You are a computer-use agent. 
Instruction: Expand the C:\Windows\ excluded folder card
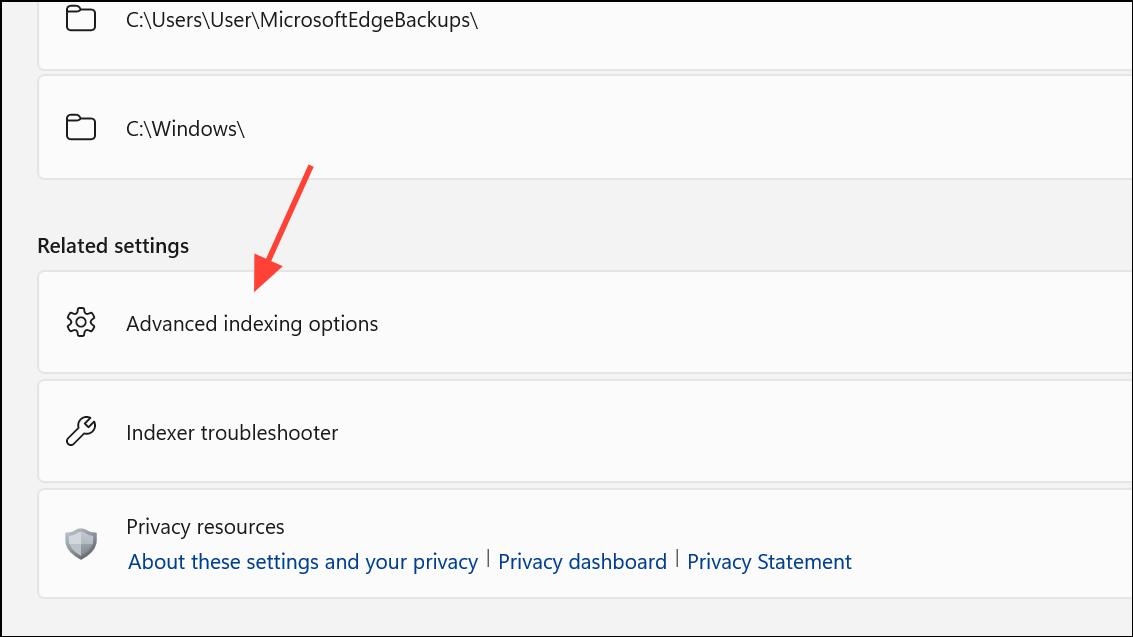pyautogui.click(x=585, y=127)
